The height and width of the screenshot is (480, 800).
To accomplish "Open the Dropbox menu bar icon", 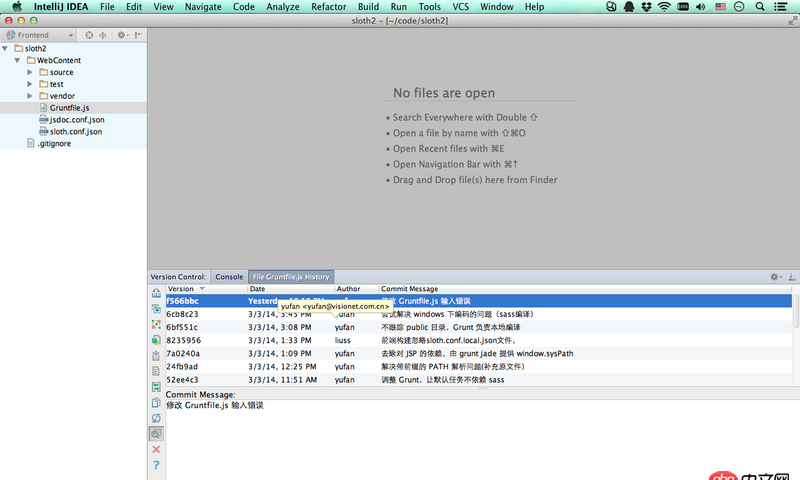I will [646, 7].
